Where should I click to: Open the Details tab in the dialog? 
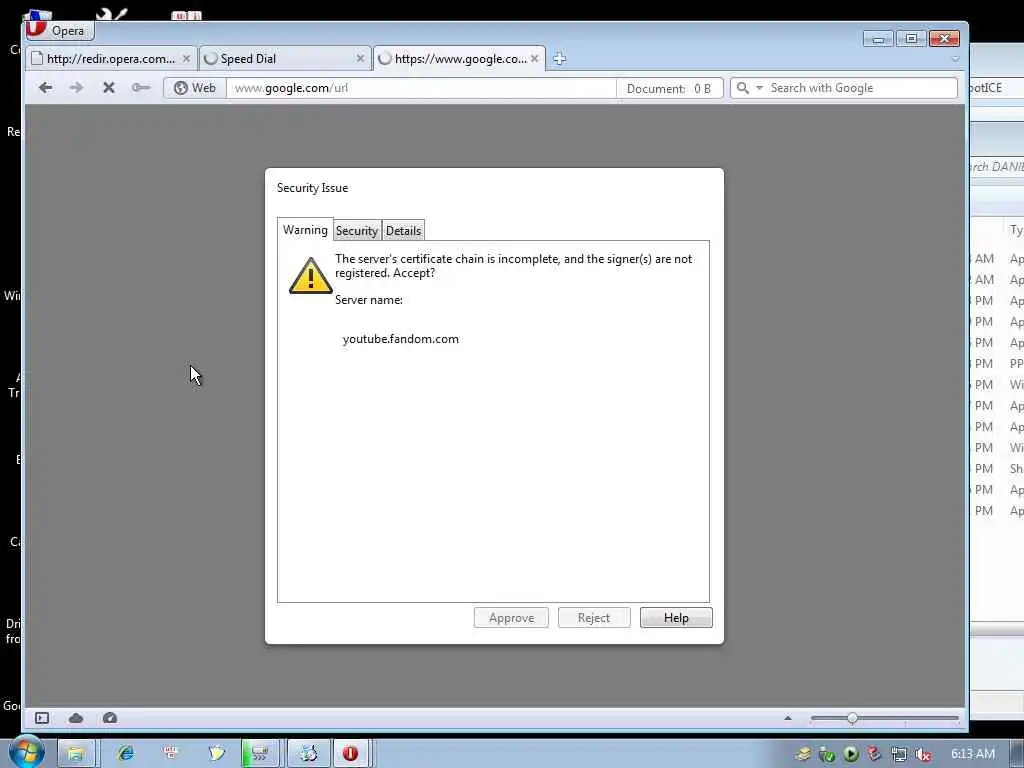pyautogui.click(x=404, y=231)
